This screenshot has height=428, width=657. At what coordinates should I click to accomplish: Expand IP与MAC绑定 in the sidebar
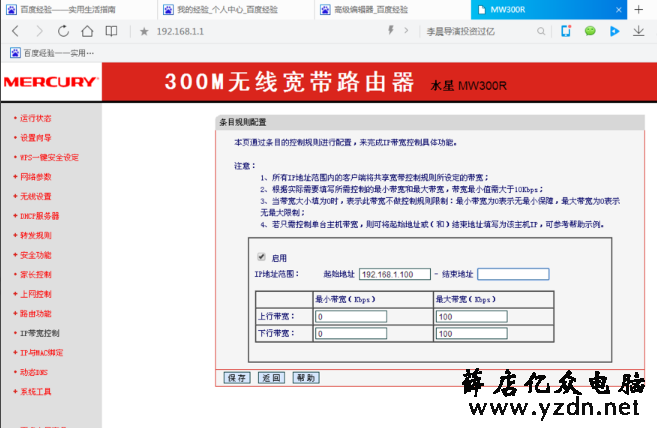41,353
